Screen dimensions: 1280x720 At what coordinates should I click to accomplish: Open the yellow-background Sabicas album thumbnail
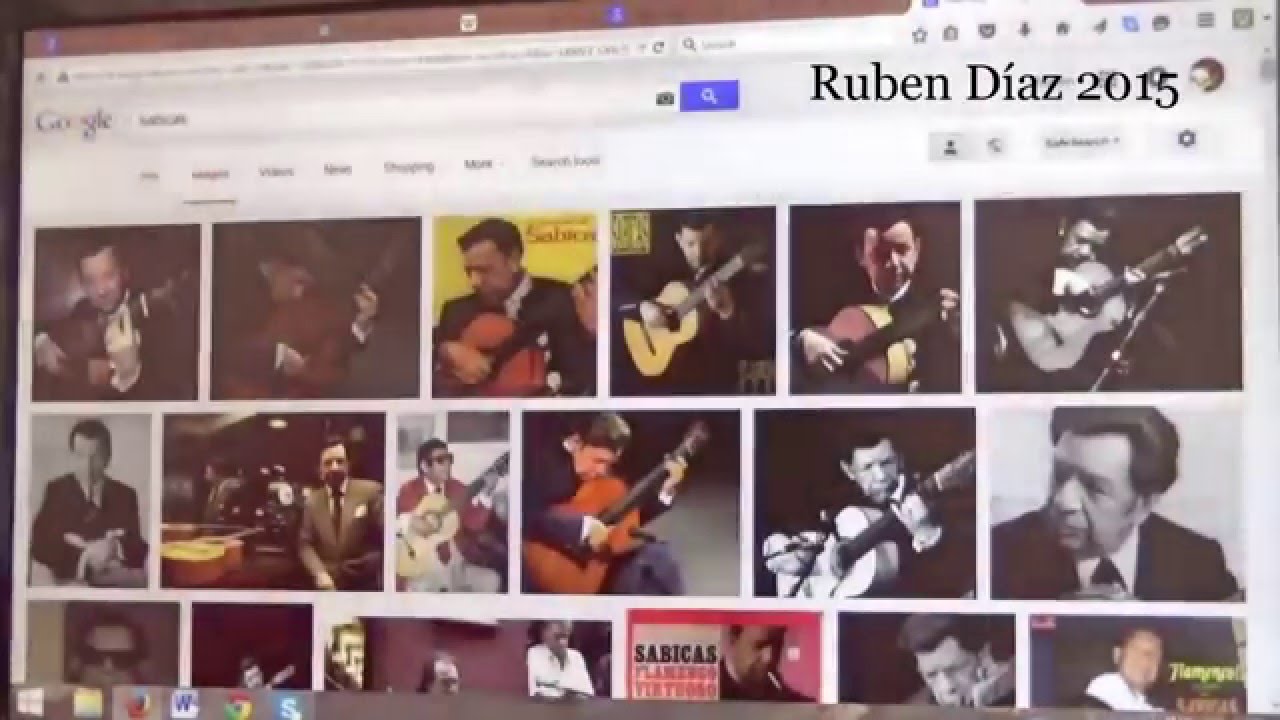pyautogui.click(x=514, y=306)
